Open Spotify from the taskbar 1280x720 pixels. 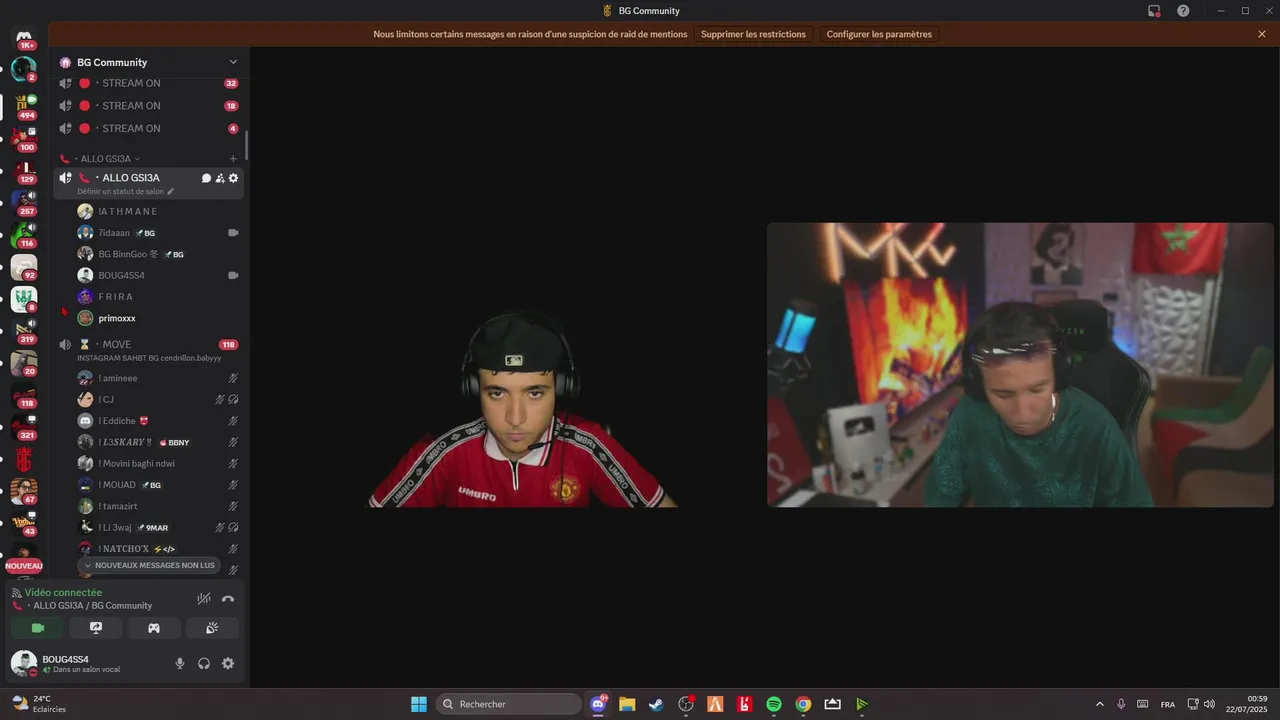(774, 704)
